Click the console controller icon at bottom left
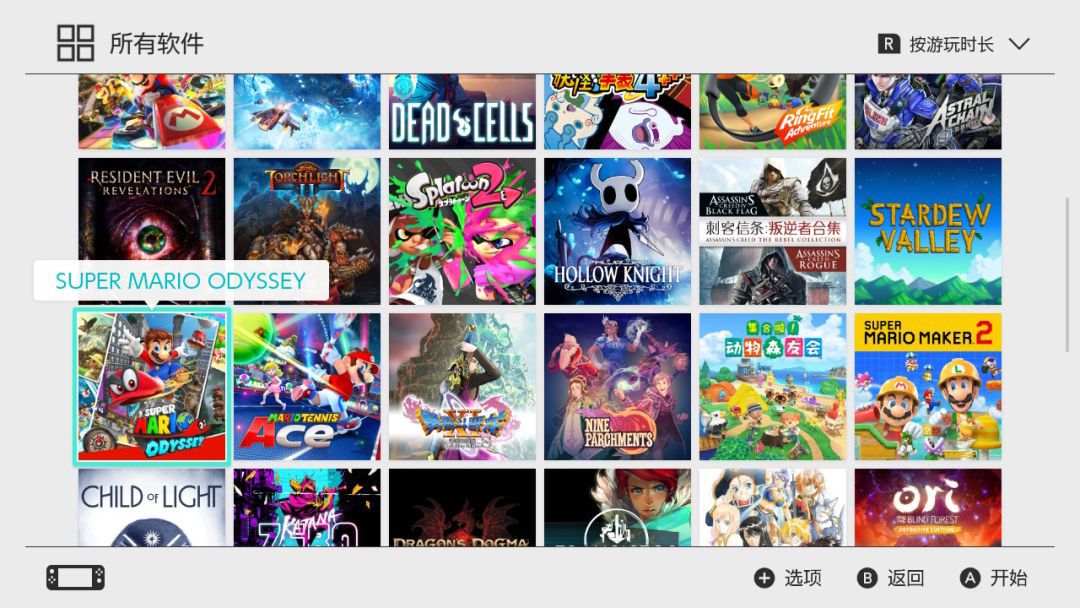Screen dimensions: 1080x608 (x=76, y=578)
